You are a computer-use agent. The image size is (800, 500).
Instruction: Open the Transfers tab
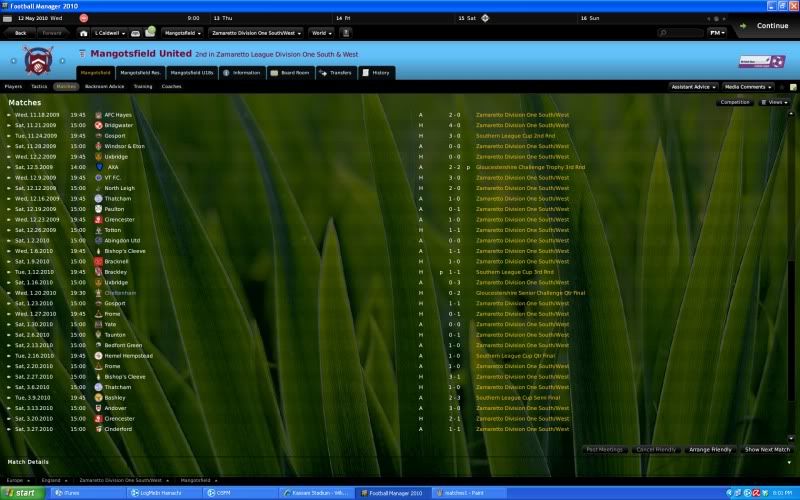pos(337,73)
